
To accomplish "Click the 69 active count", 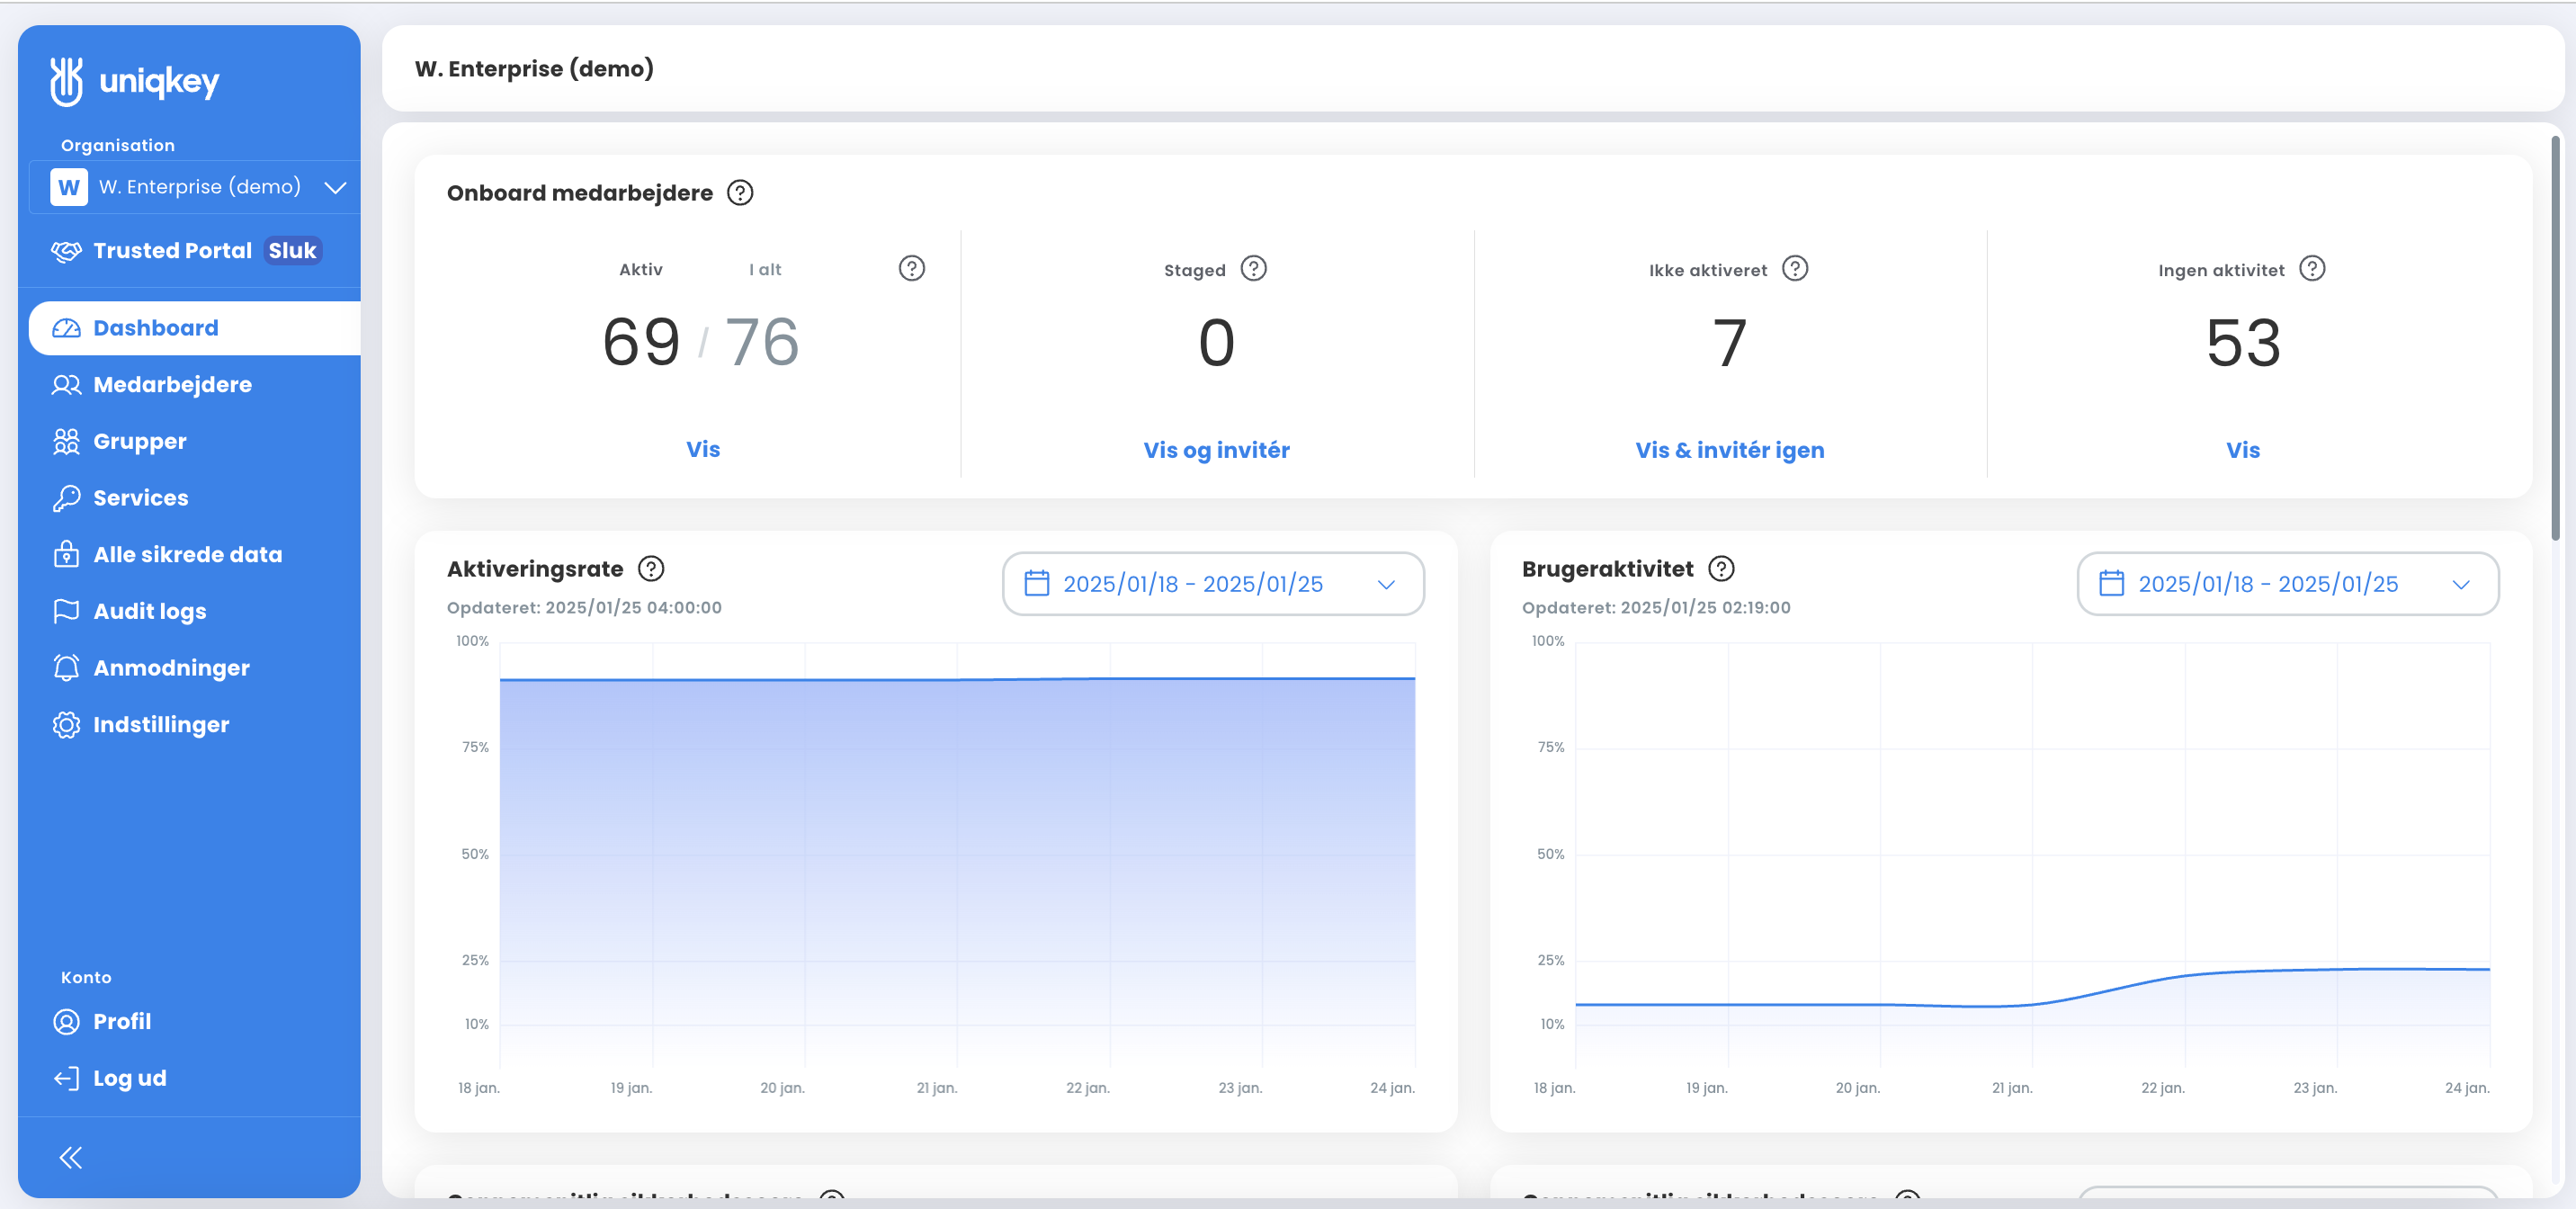I will click(641, 343).
